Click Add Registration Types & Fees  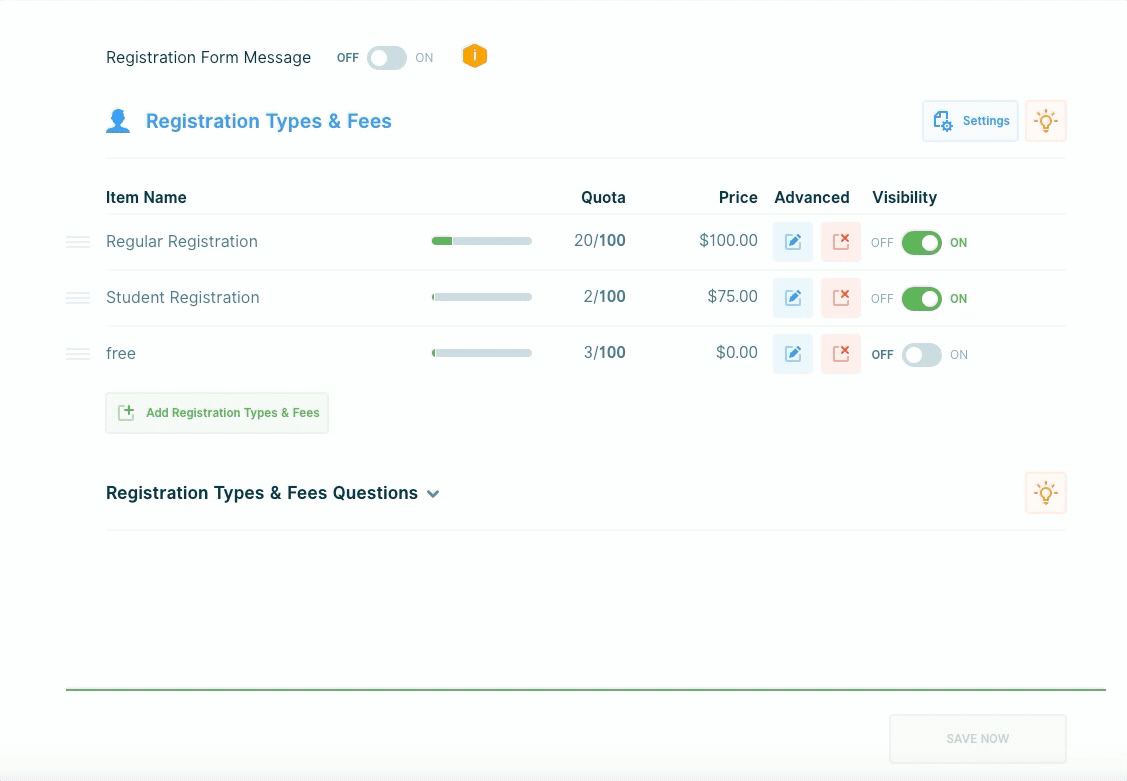pyautogui.click(x=217, y=413)
